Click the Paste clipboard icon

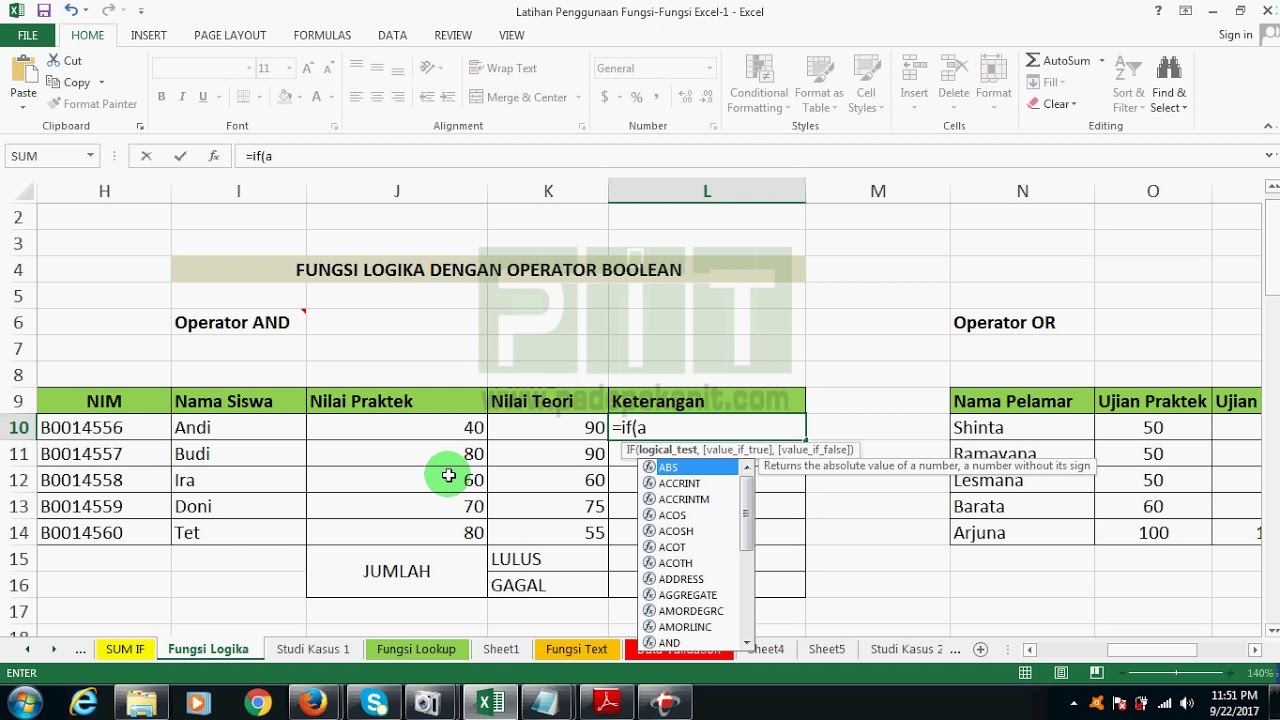tap(23, 70)
